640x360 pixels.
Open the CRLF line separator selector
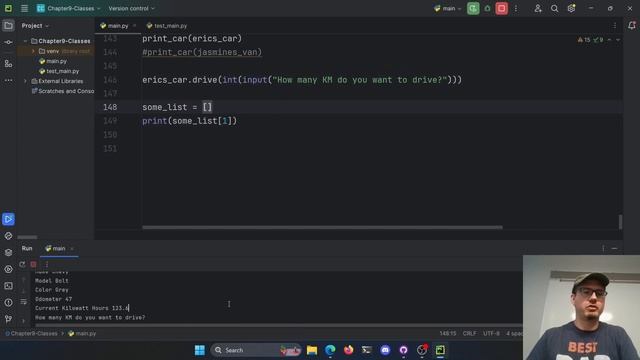(469, 333)
